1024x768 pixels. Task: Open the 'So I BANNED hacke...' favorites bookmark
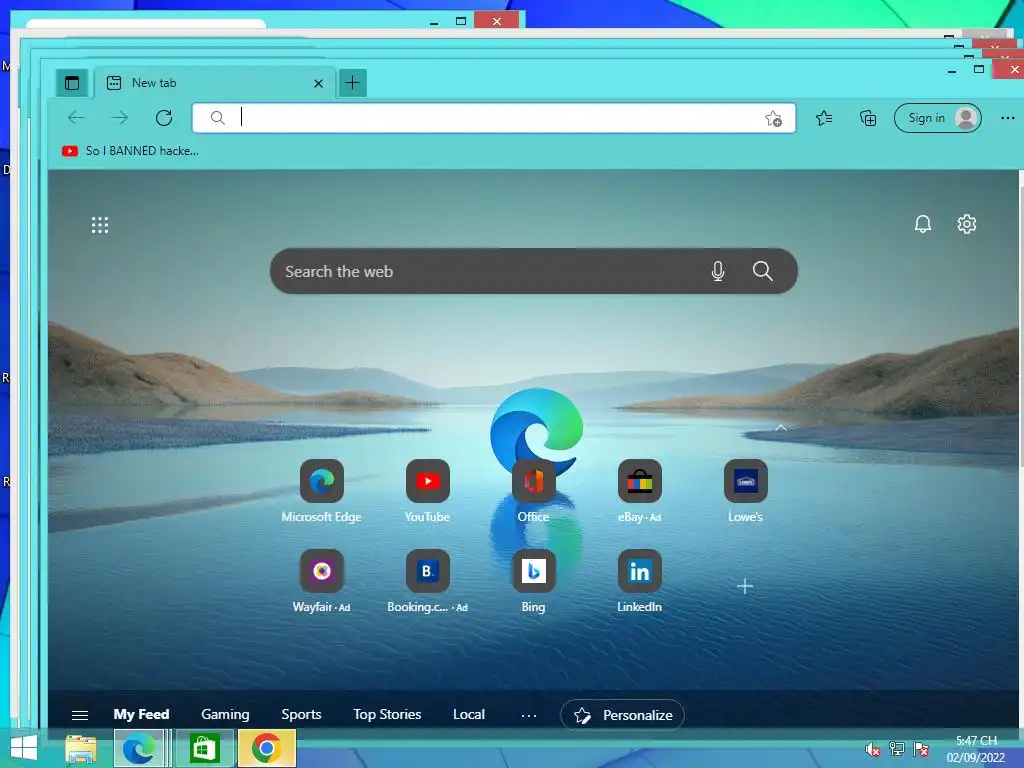click(130, 151)
